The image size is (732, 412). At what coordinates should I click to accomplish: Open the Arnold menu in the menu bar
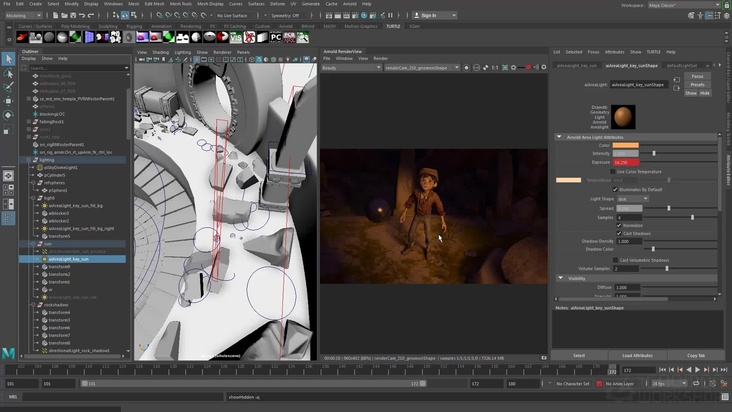click(350, 4)
